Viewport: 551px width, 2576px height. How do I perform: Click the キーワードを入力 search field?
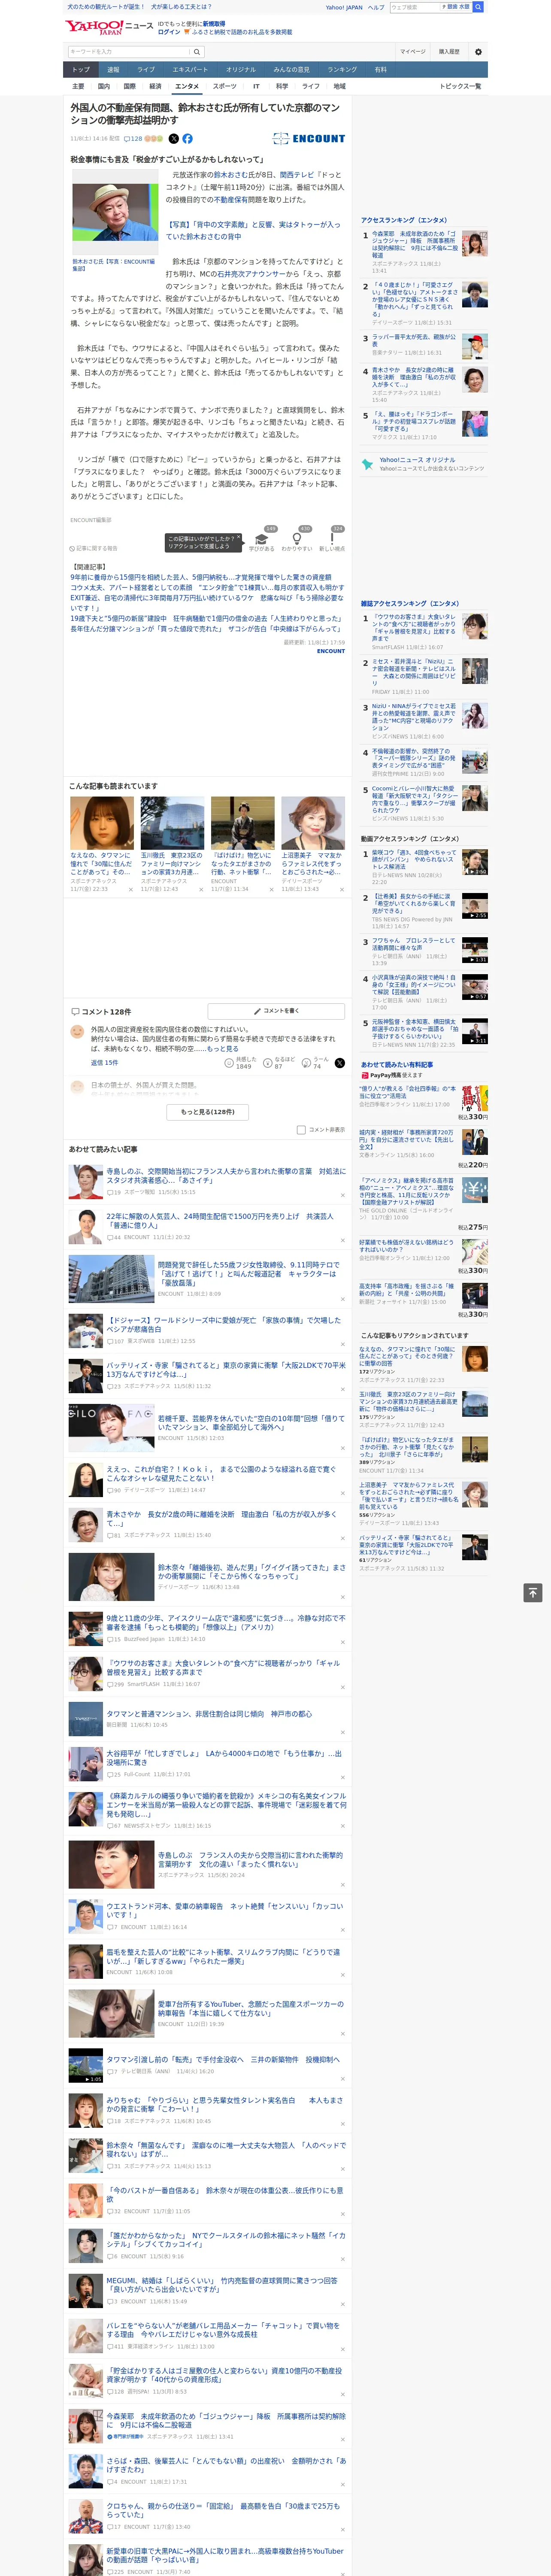(128, 52)
